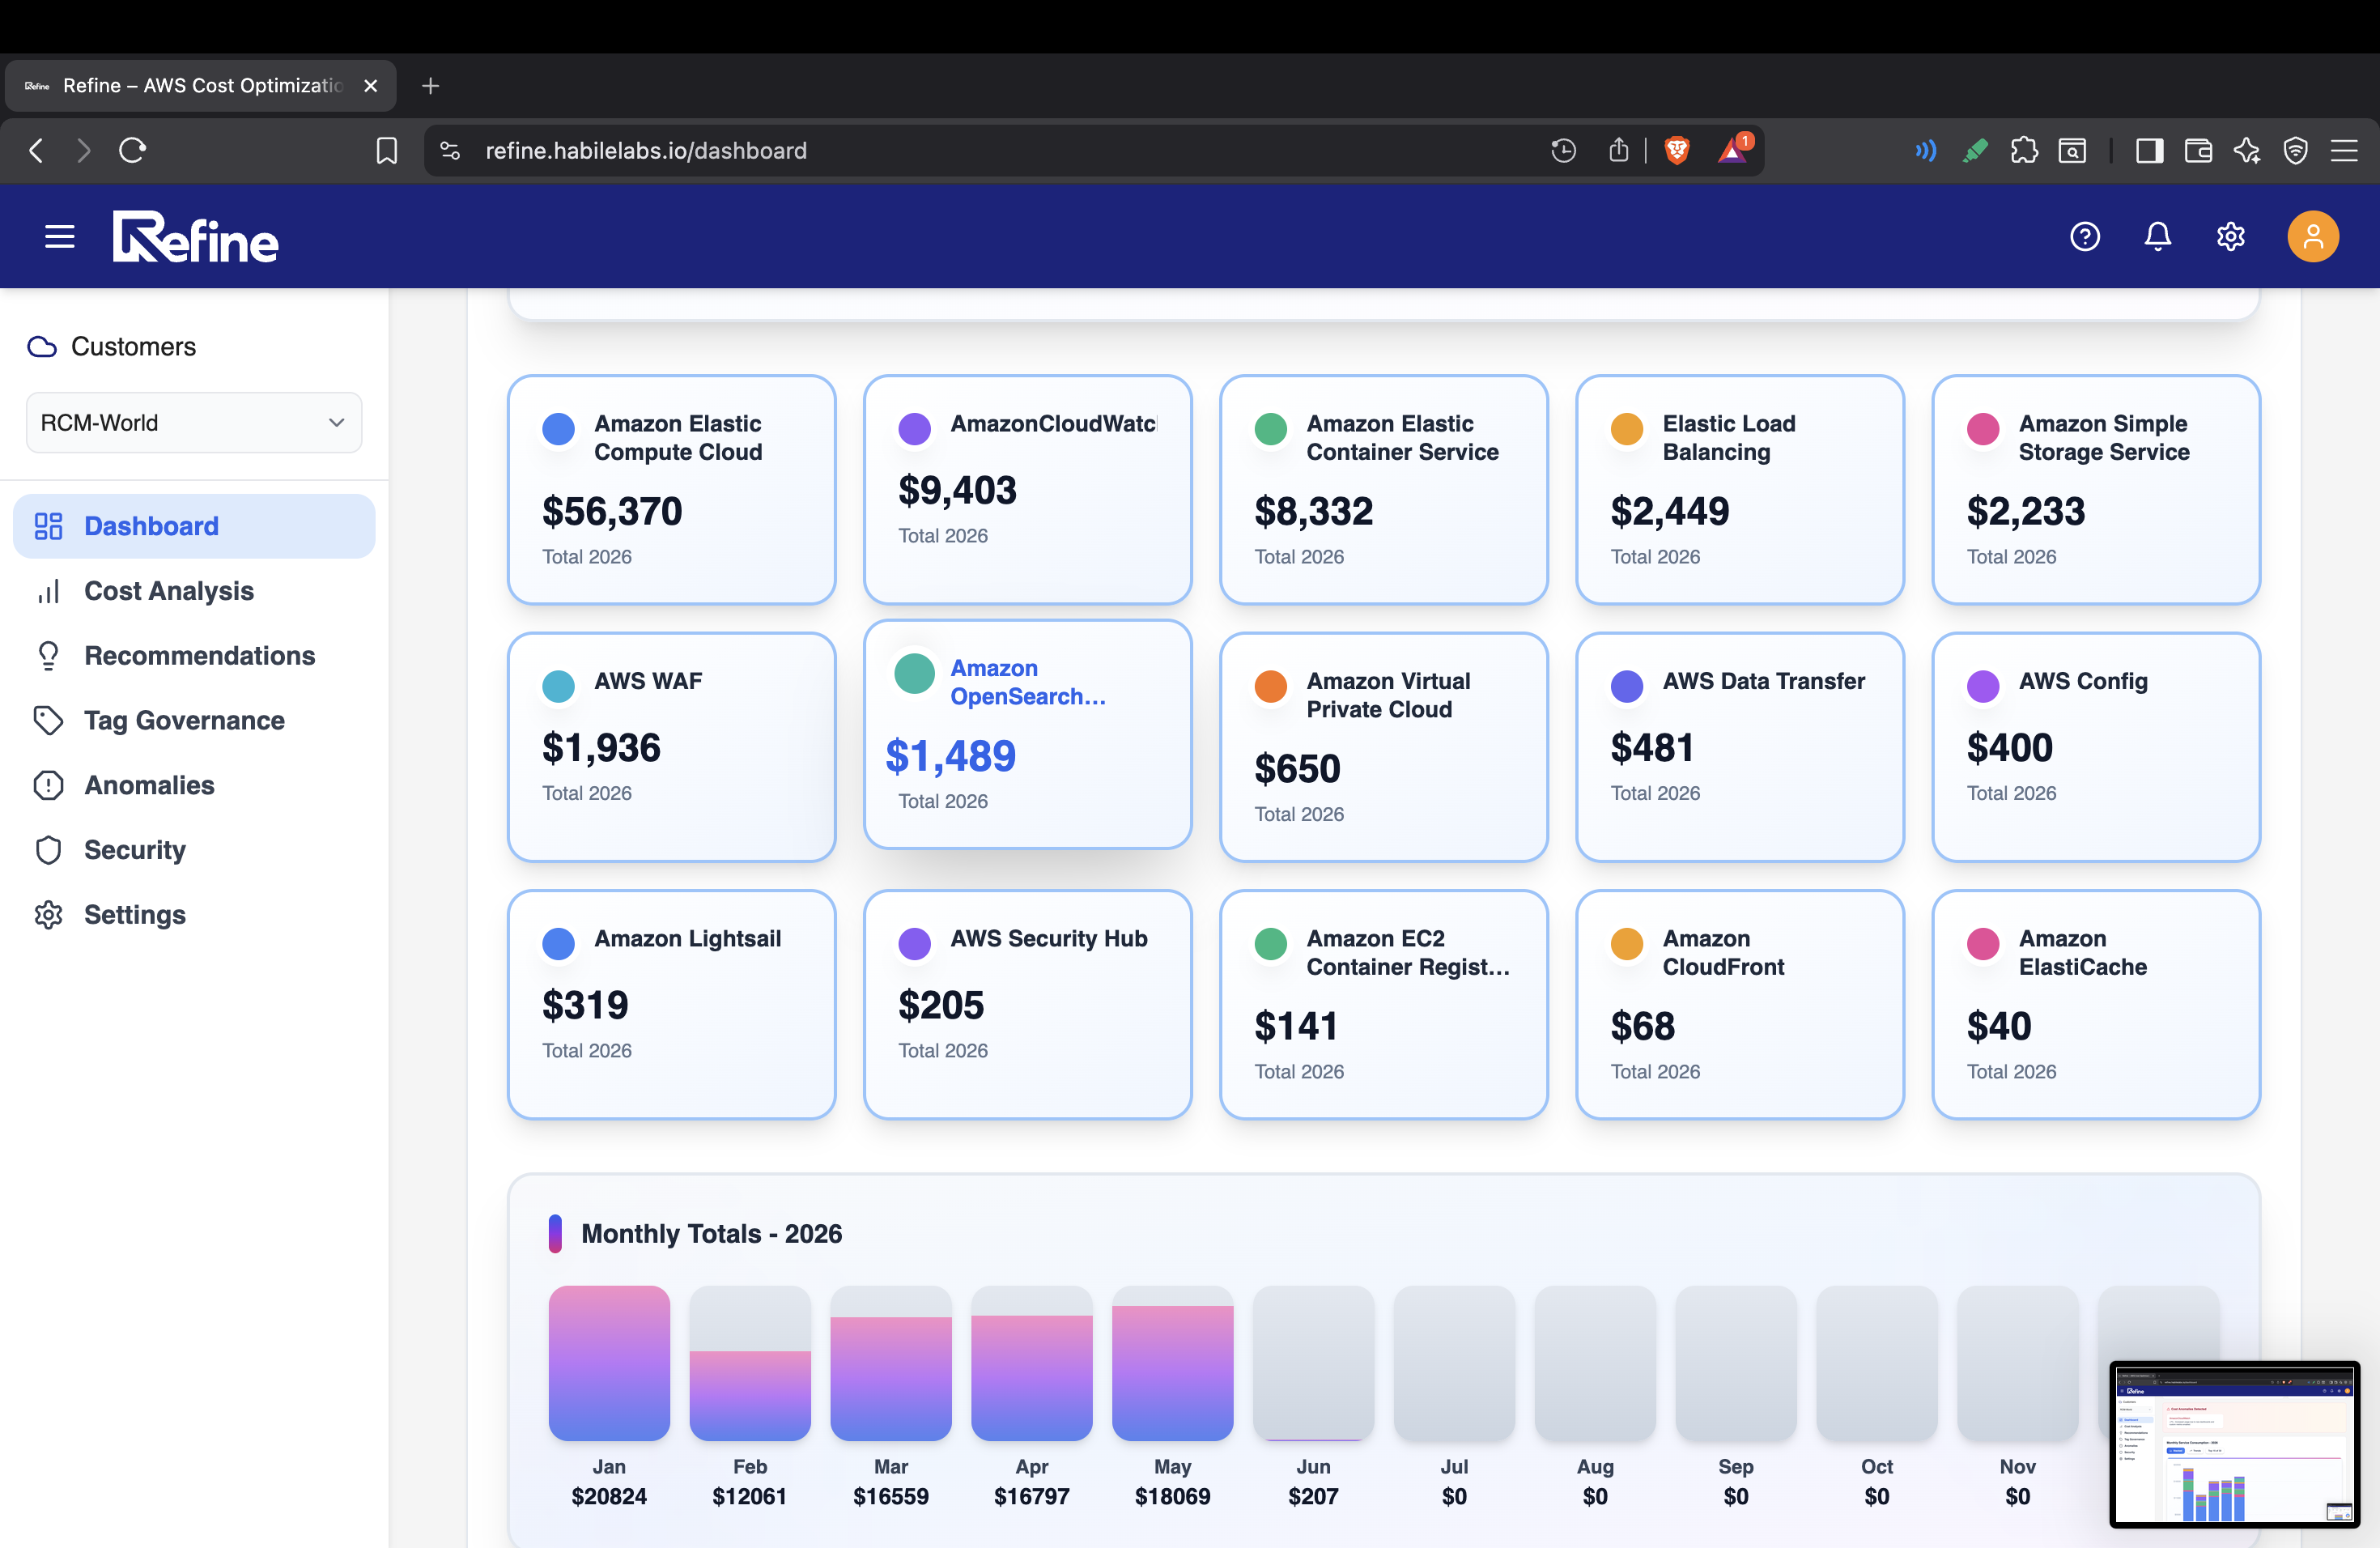Open Recommendations section

point(194,656)
